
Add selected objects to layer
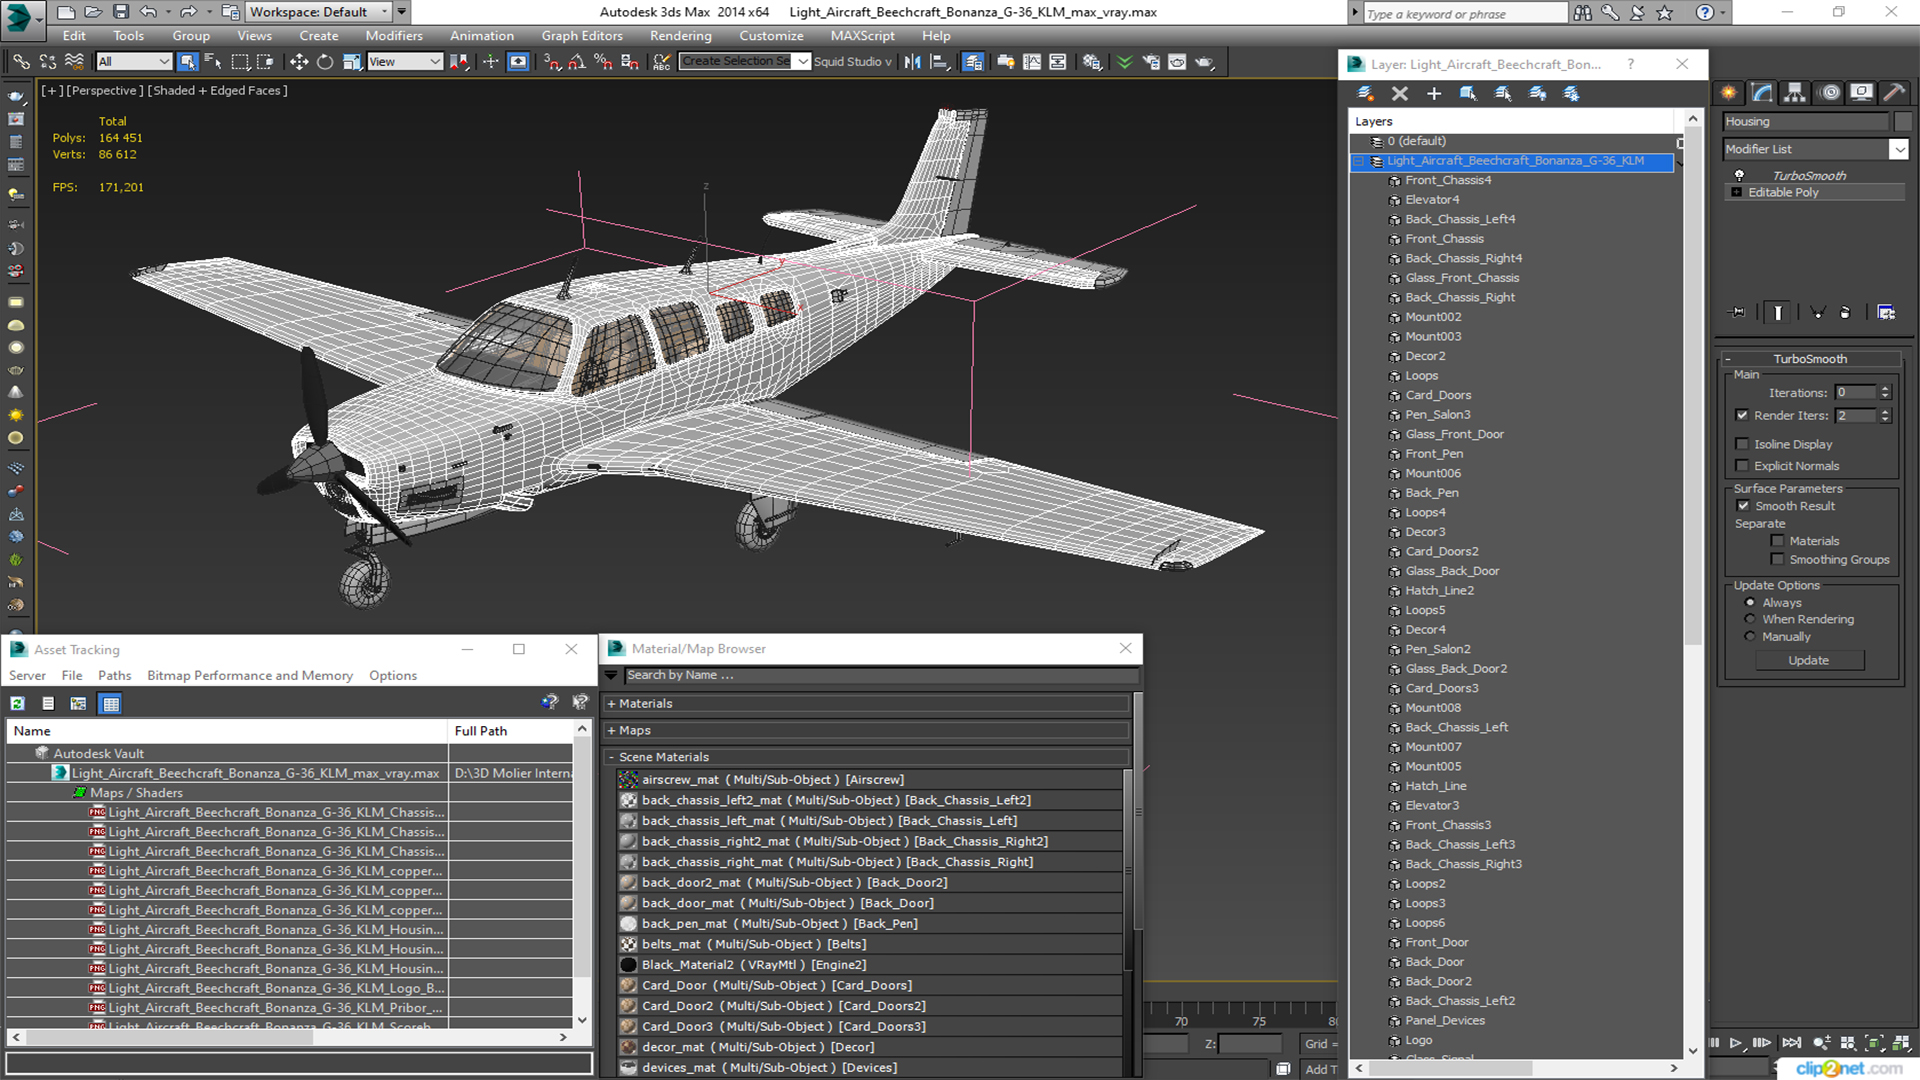(x=1434, y=93)
